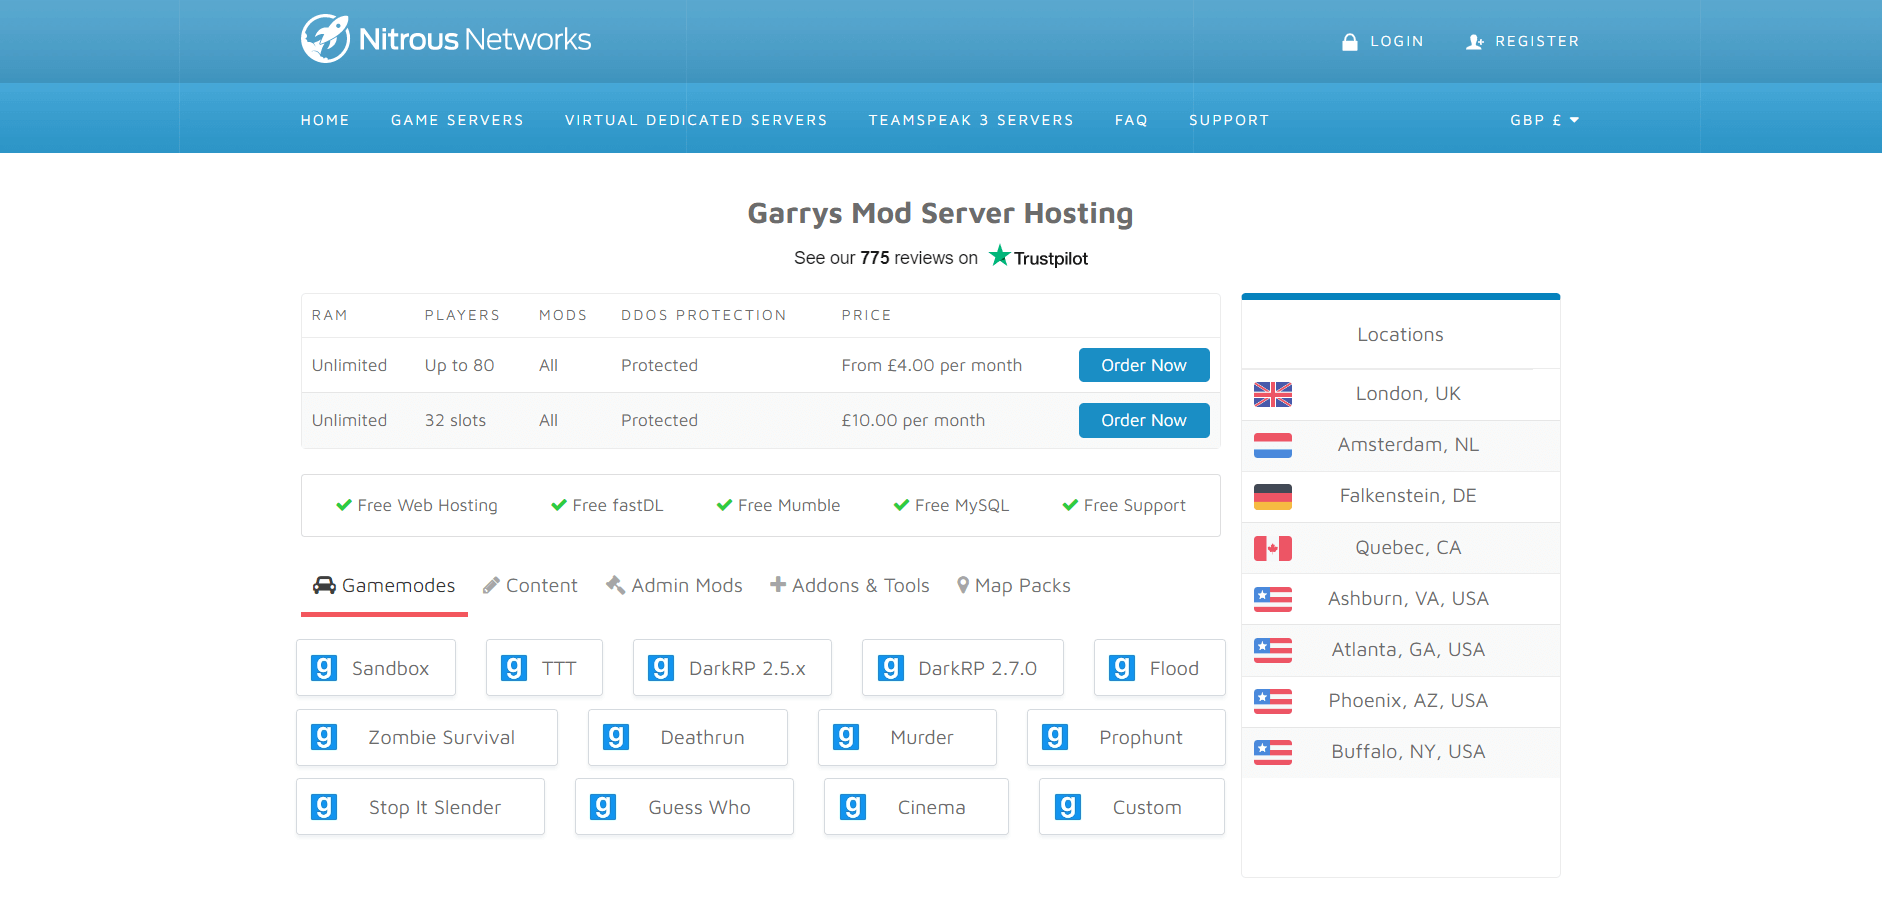Switch to the Content tab
This screenshot has height=900, width=1882.
point(530,586)
